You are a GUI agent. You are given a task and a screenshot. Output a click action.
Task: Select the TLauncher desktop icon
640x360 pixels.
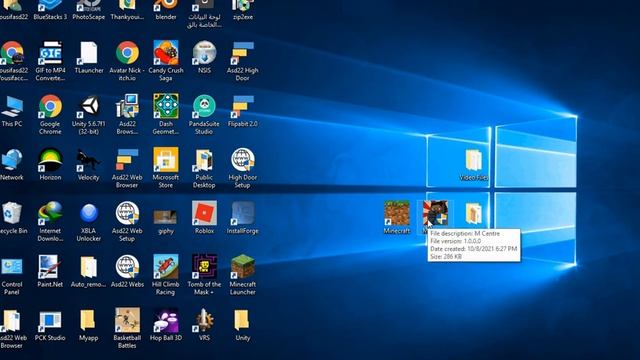(89, 57)
